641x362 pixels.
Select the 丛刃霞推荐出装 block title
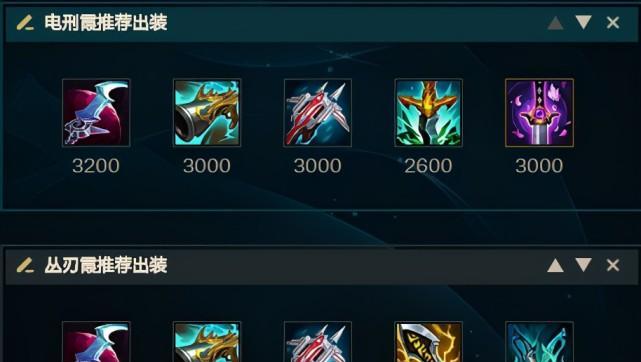tap(106, 265)
